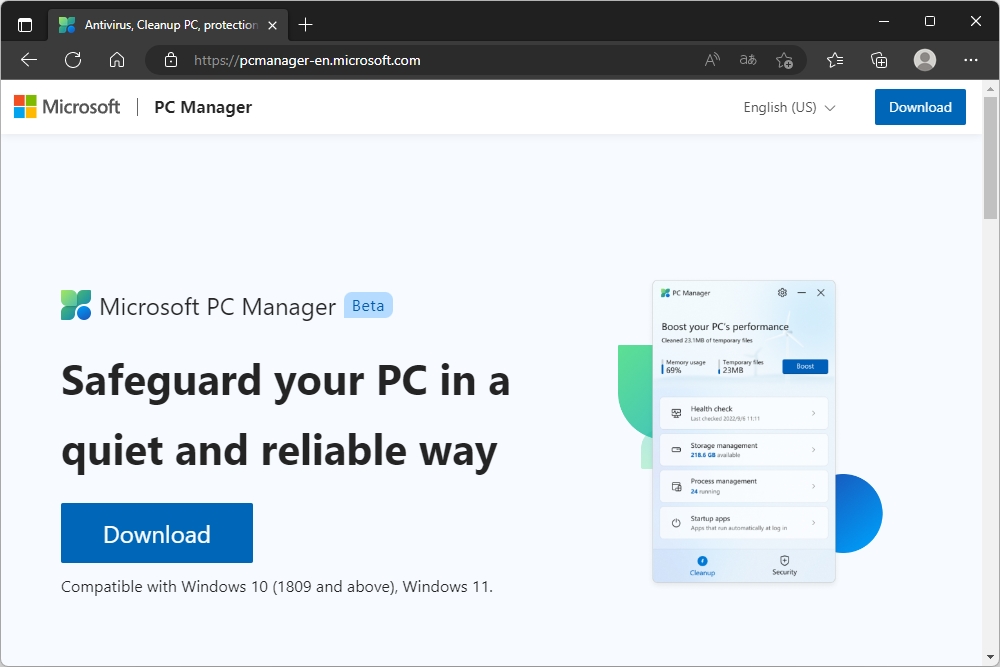Click the Storage management drive icon
The width and height of the screenshot is (1000, 667).
676,450
